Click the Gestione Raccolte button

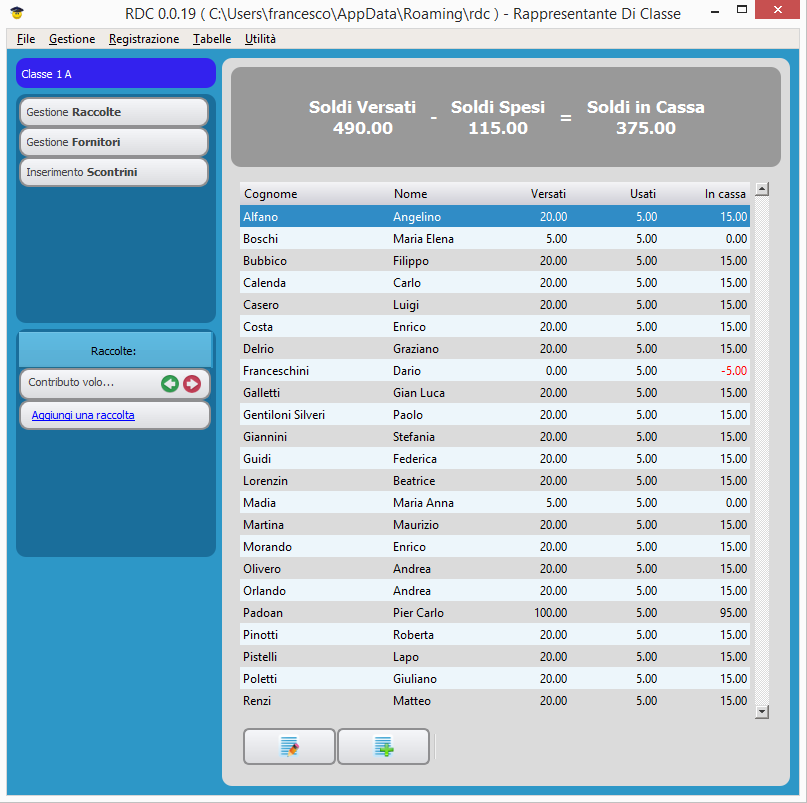(114, 112)
